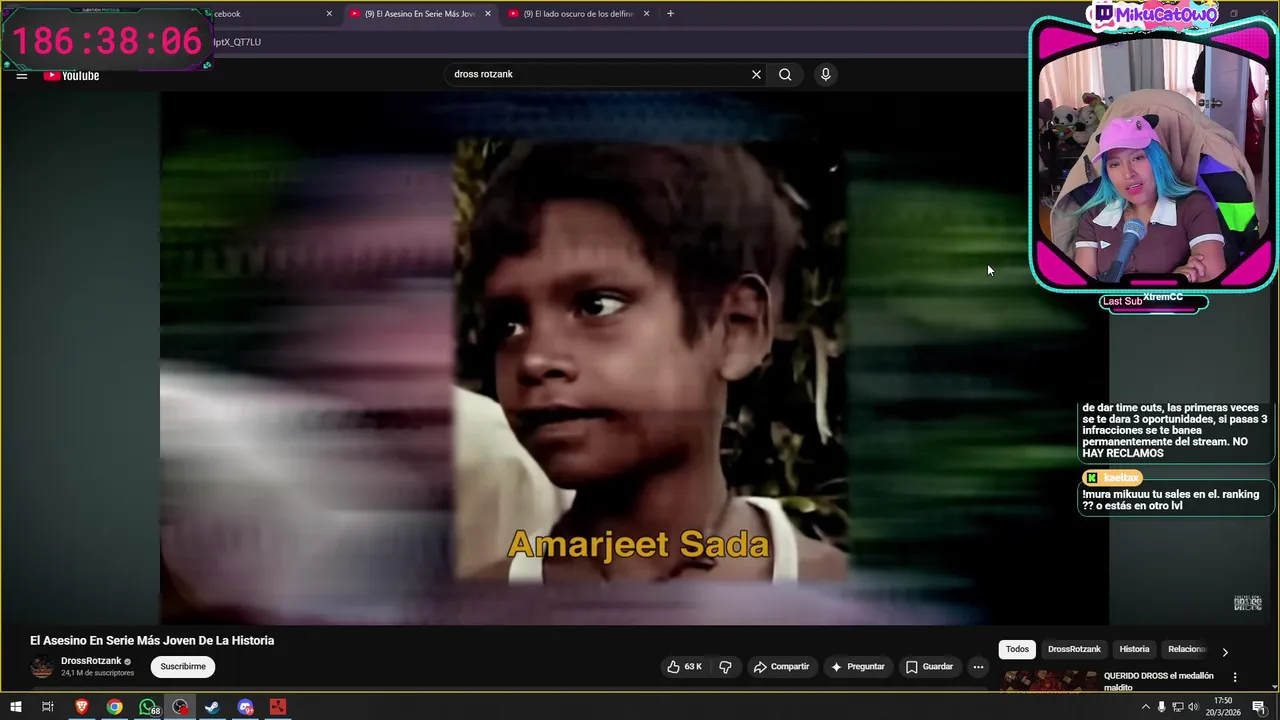Click the browser address bar URL

click(236, 42)
